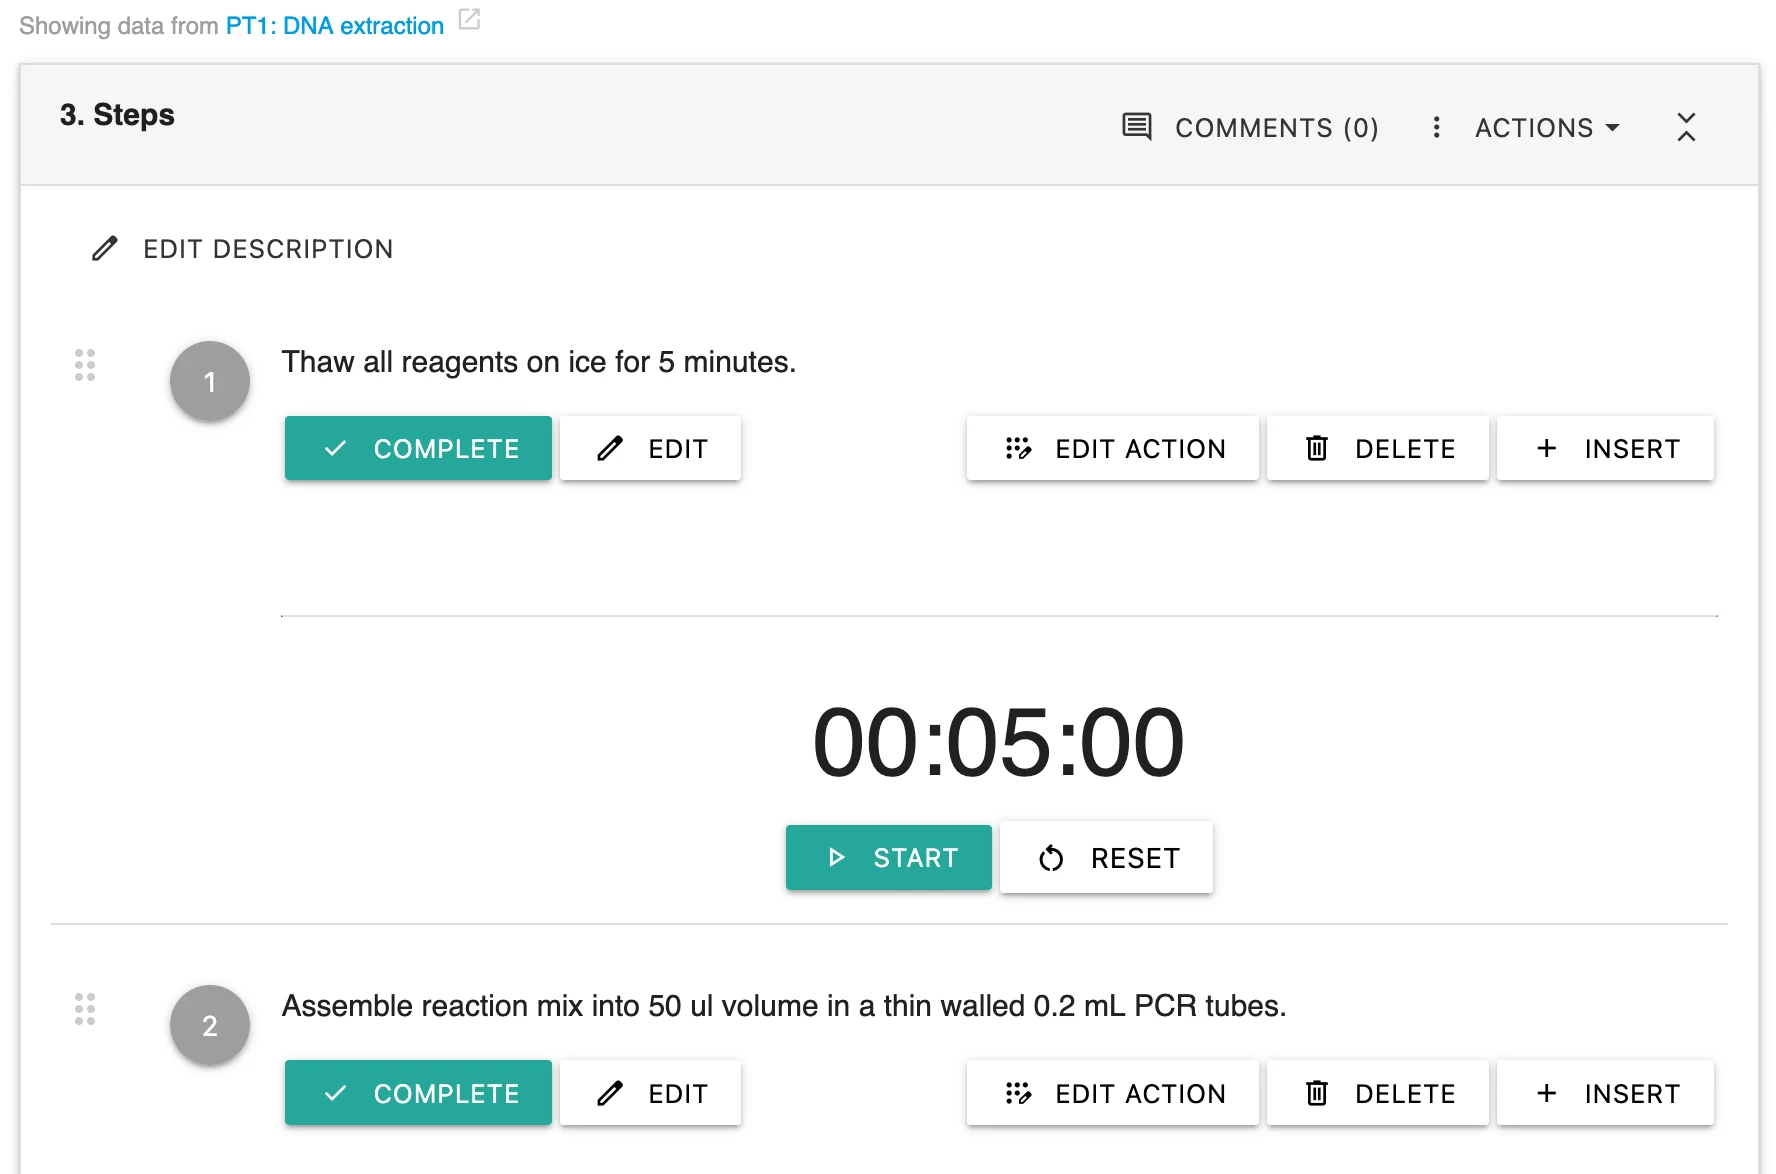
Task: Click the three-dot icon beside Actions
Action: [1436, 127]
